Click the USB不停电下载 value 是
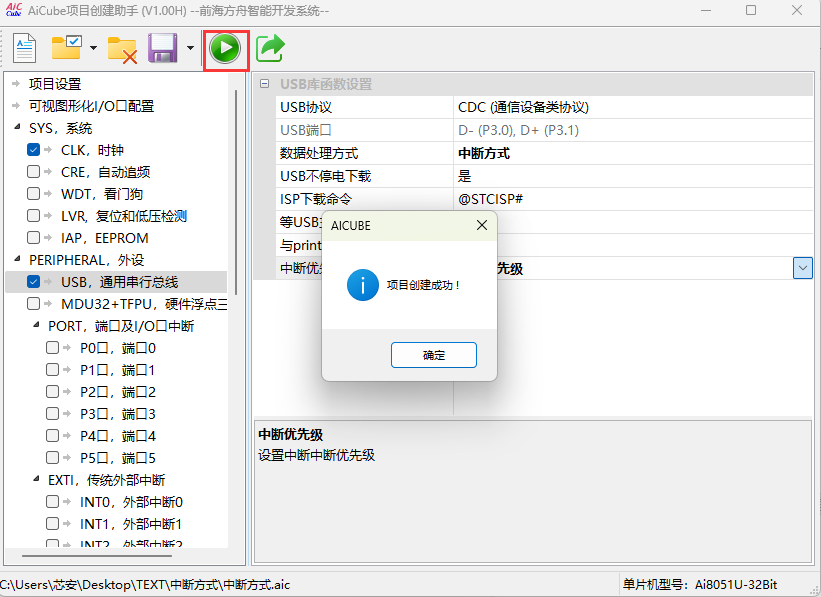821x597 pixels. click(464, 176)
